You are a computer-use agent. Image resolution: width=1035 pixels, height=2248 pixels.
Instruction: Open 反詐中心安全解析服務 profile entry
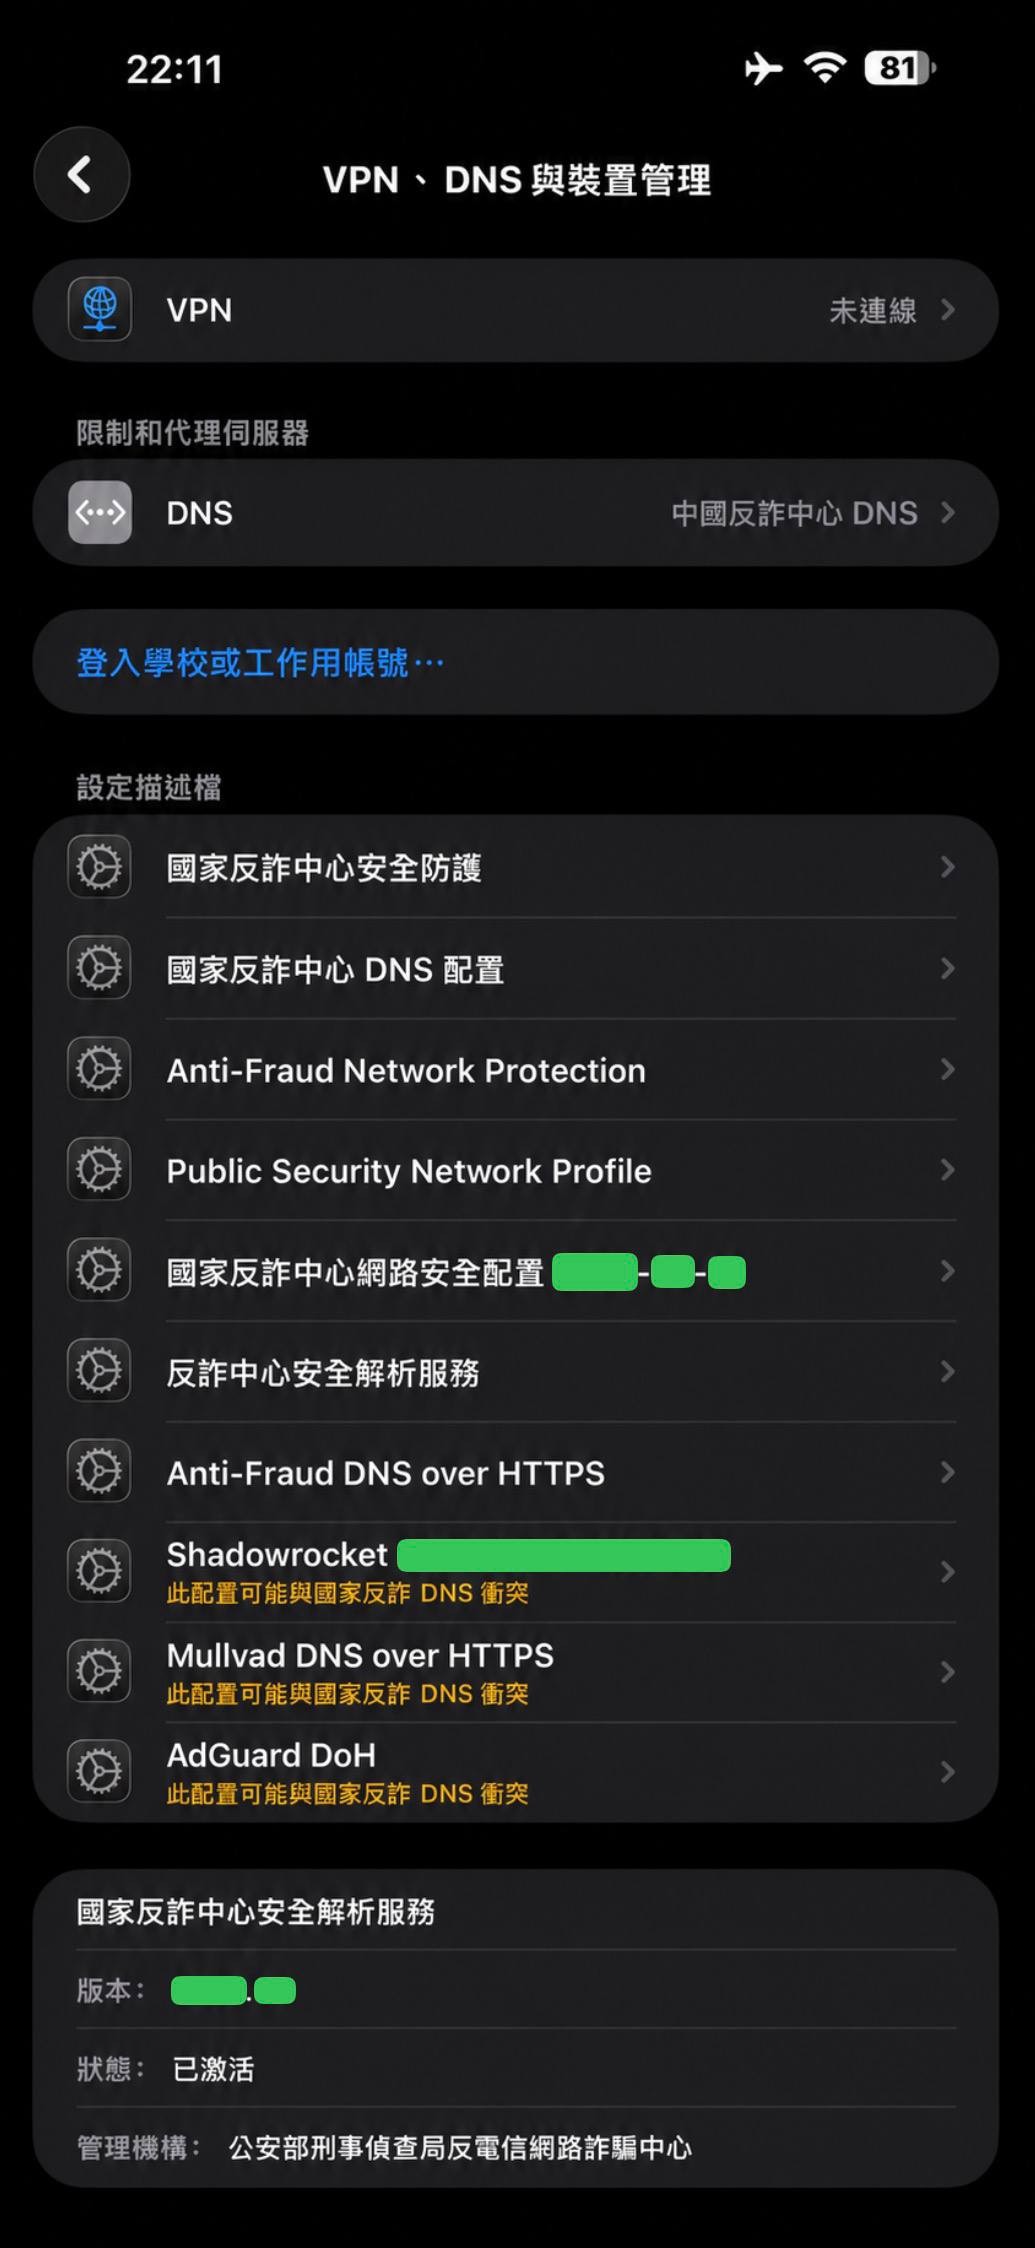[516, 1372]
